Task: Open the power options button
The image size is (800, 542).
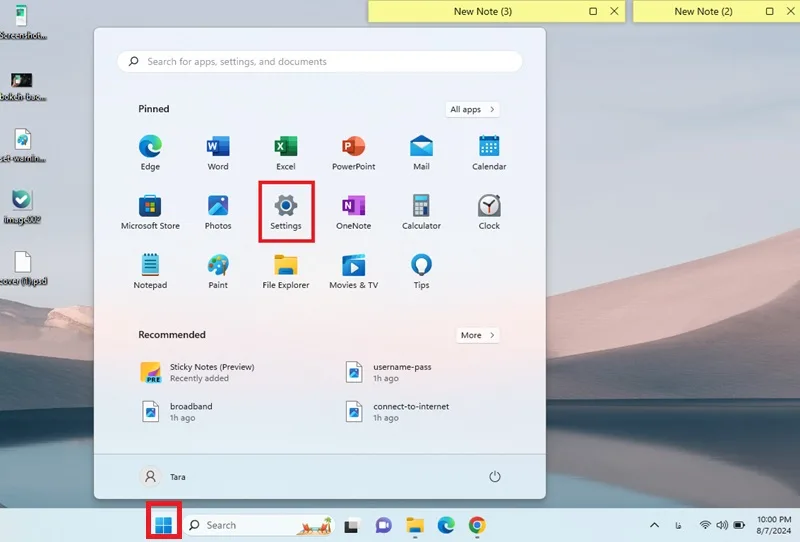Action: coord(494,477)
